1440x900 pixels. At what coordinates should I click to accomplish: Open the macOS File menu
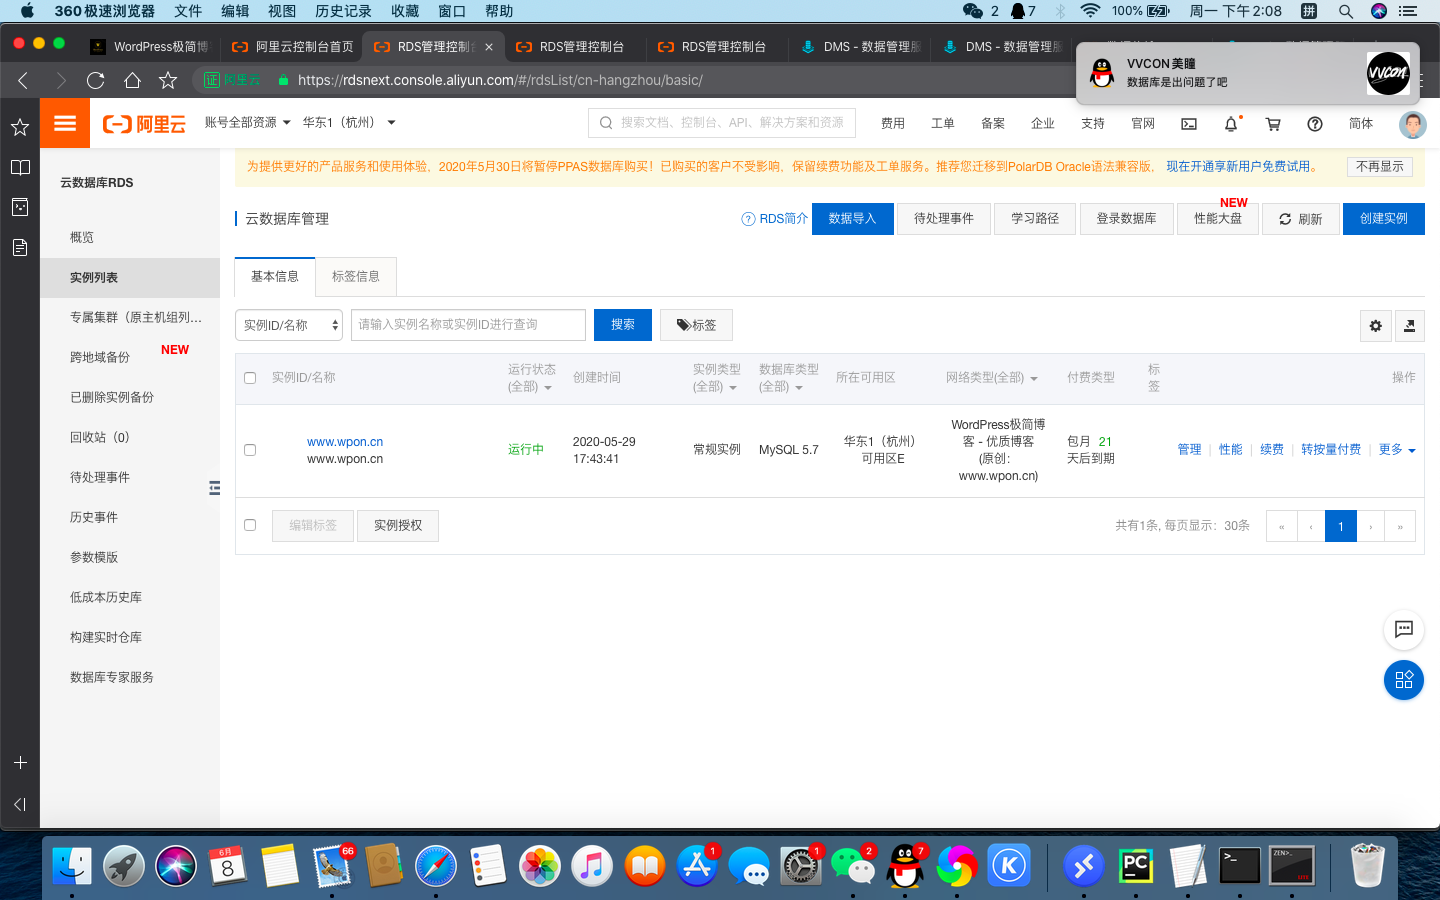tap(188, 11)
